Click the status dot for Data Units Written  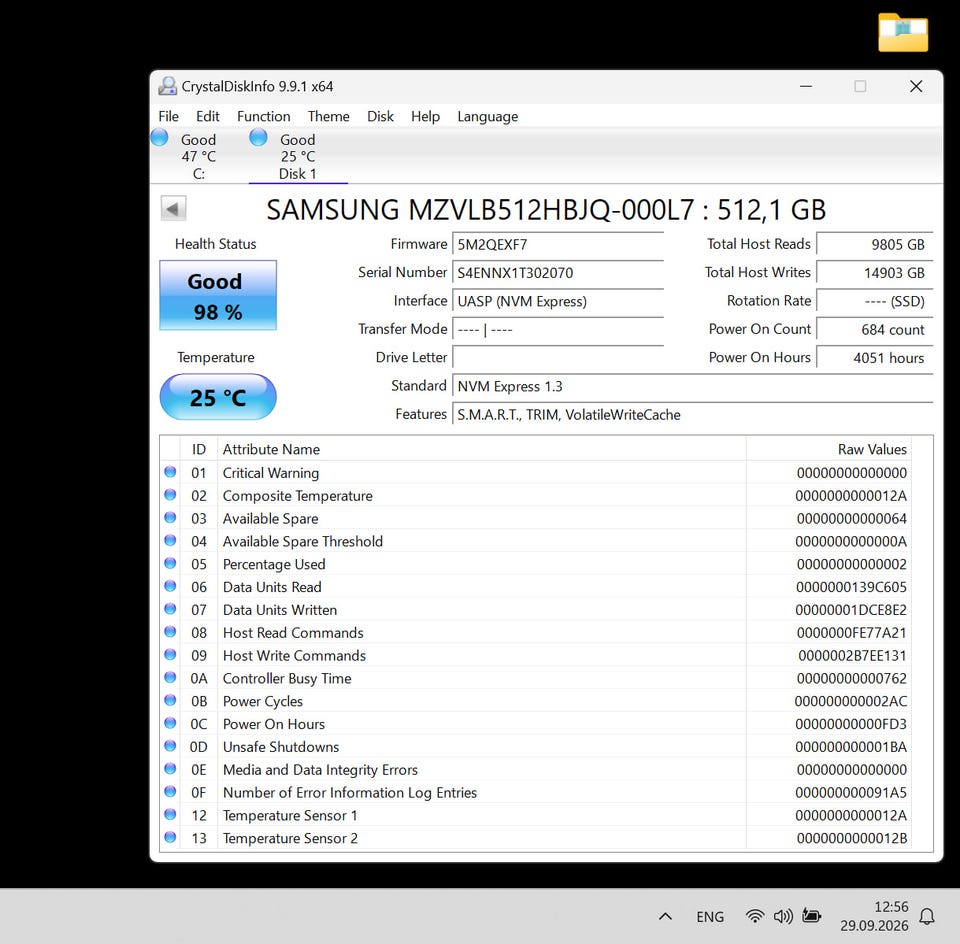pos(170,609)
